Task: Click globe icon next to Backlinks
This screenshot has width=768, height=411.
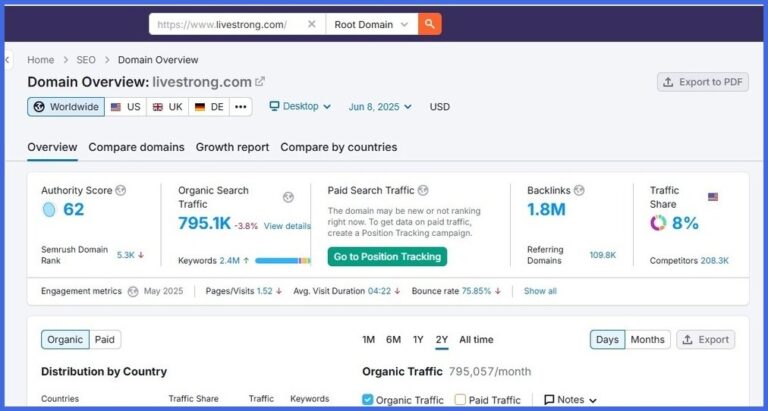Action: (579, 191)
